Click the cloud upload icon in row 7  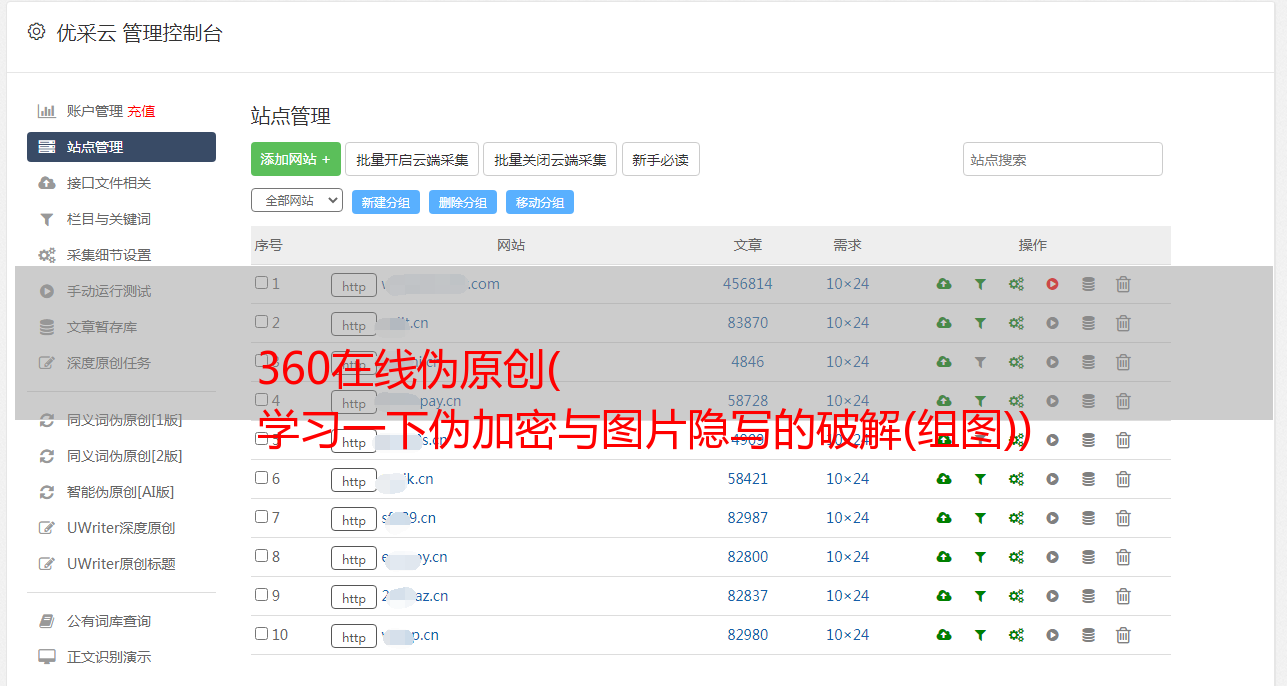[x=944, y=518]
